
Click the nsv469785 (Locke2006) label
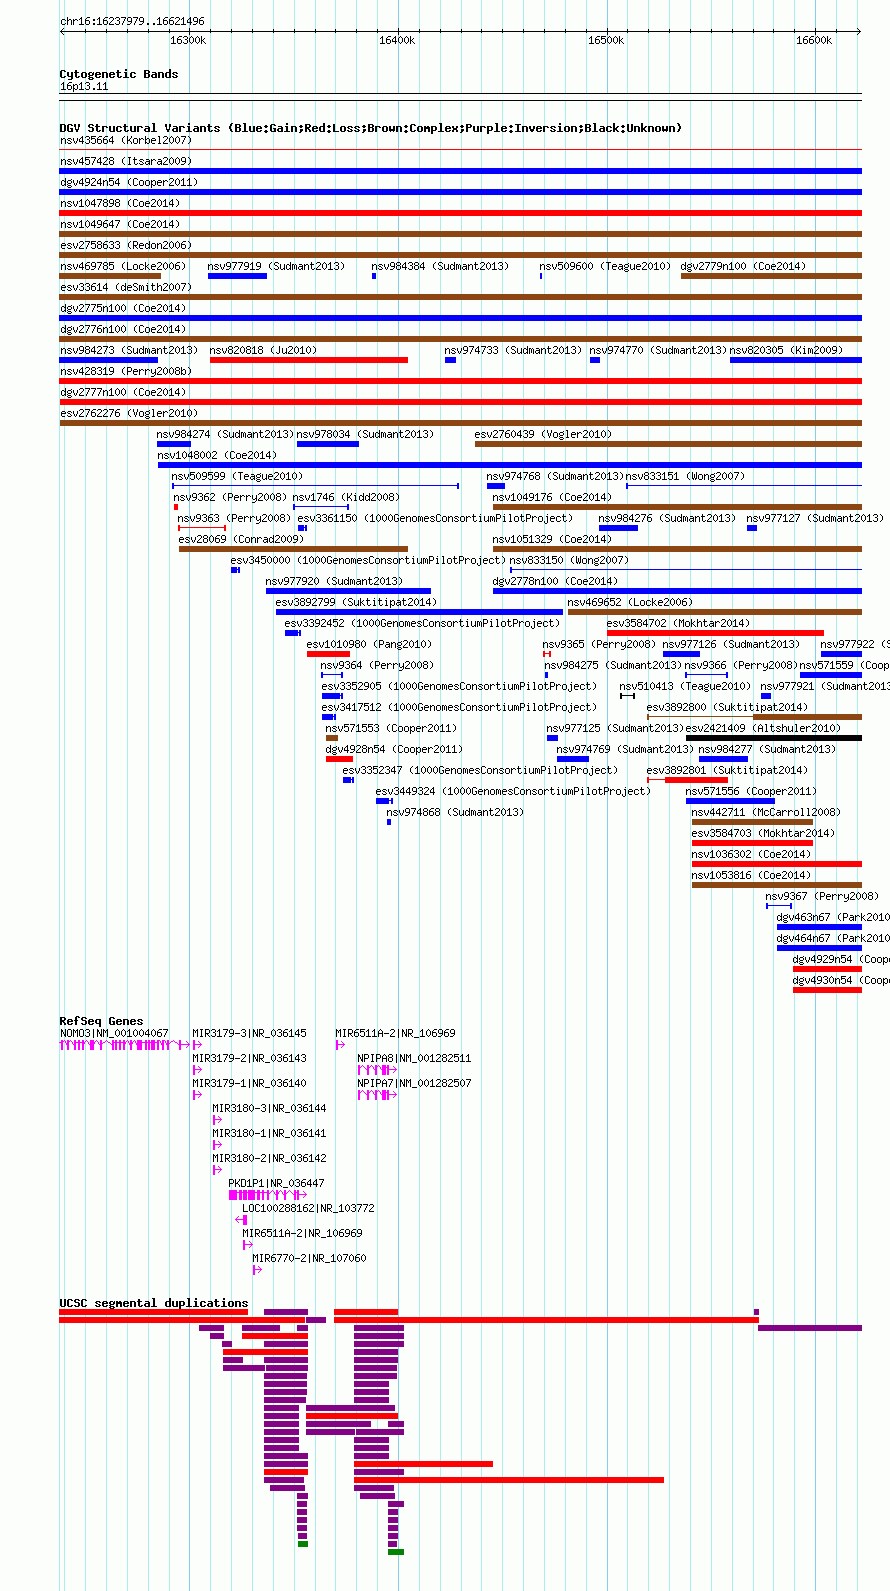point(122,266)
